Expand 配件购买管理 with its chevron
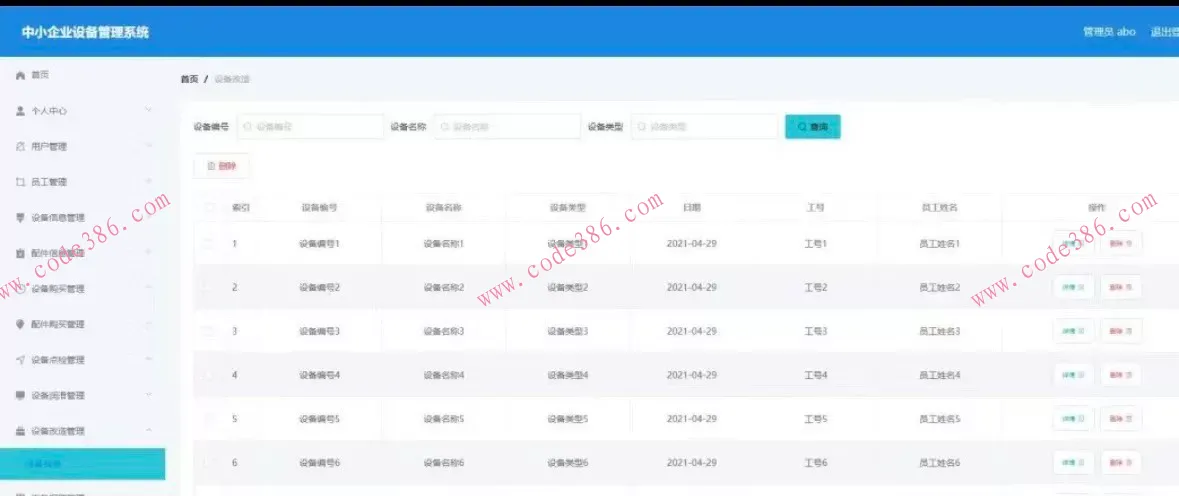The height and width of the screenshot is (496, 1179). [148, 324]
